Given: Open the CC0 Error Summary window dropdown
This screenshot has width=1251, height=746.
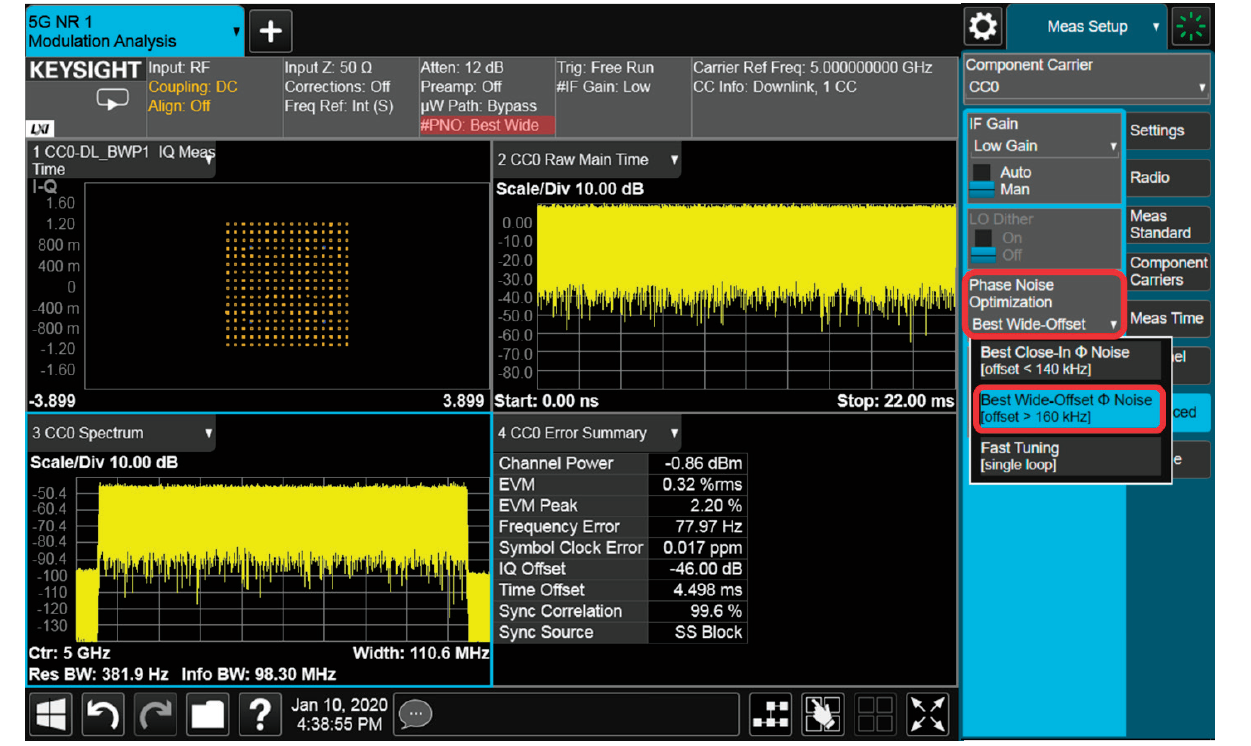Looking at the screenshot, I should click(675, 433).
